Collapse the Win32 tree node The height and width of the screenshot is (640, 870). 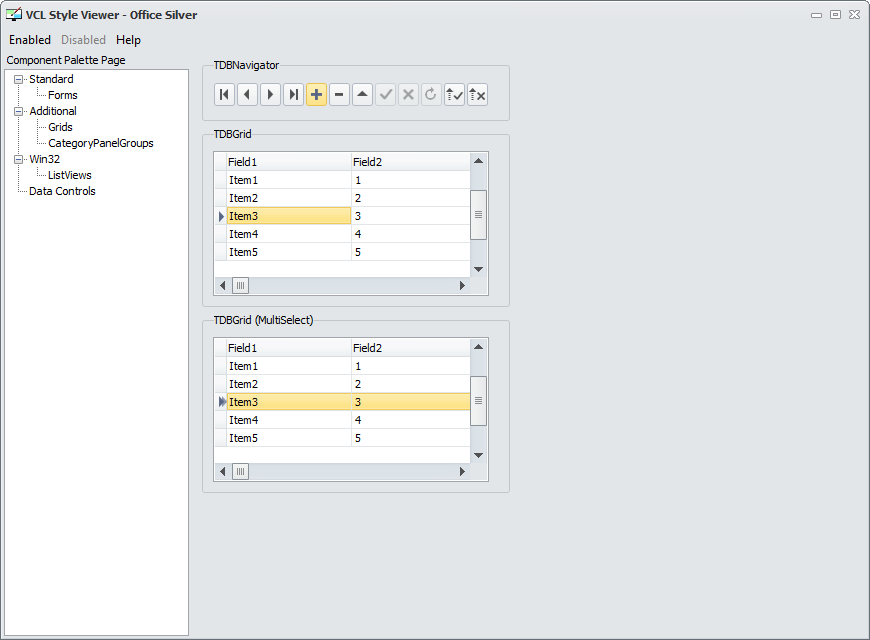coord(18,159)
